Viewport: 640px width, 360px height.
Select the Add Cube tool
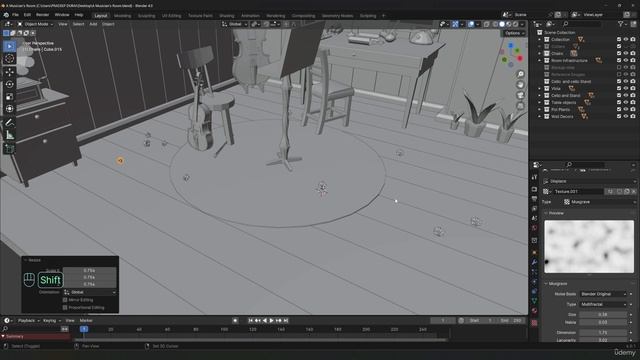coord(9,149)
